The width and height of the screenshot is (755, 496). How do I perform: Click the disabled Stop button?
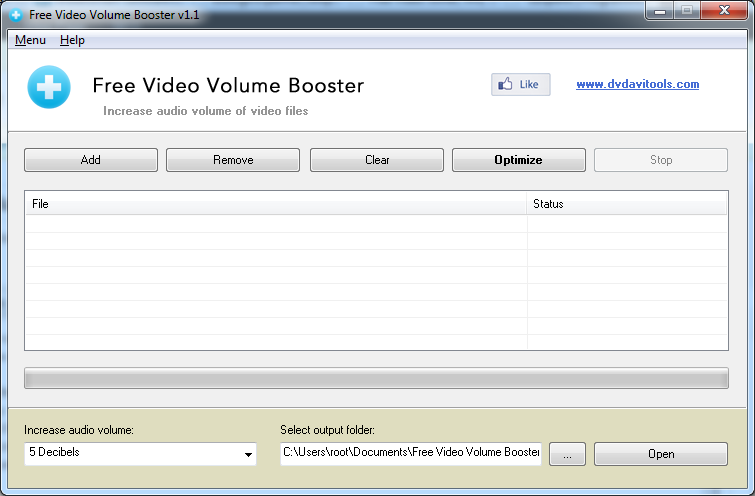pyautogui.click(x=660, y=160)
